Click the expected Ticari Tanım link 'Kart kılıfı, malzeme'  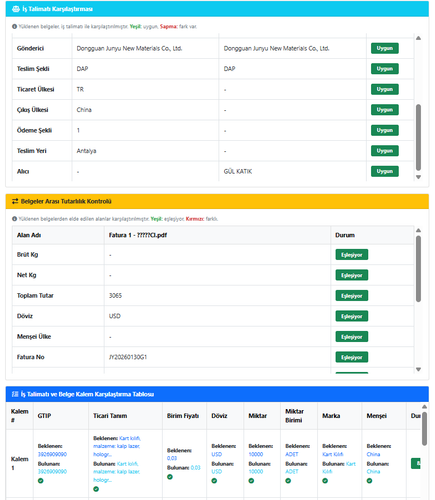117,446
